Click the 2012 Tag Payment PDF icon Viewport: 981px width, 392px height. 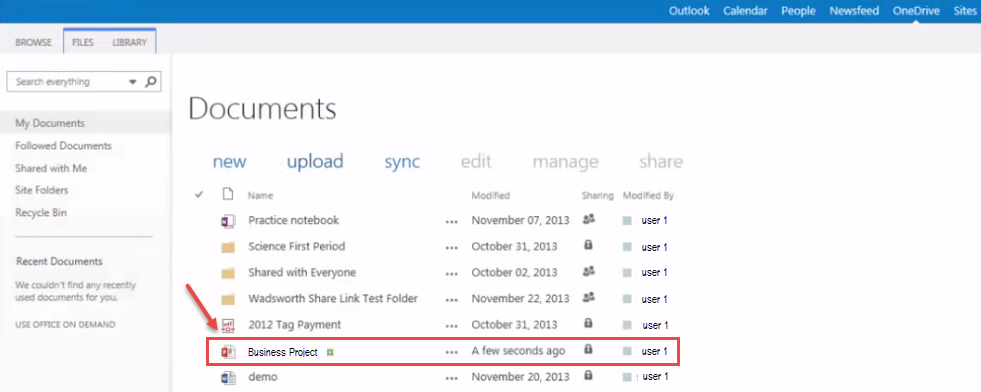pos(228,325)
